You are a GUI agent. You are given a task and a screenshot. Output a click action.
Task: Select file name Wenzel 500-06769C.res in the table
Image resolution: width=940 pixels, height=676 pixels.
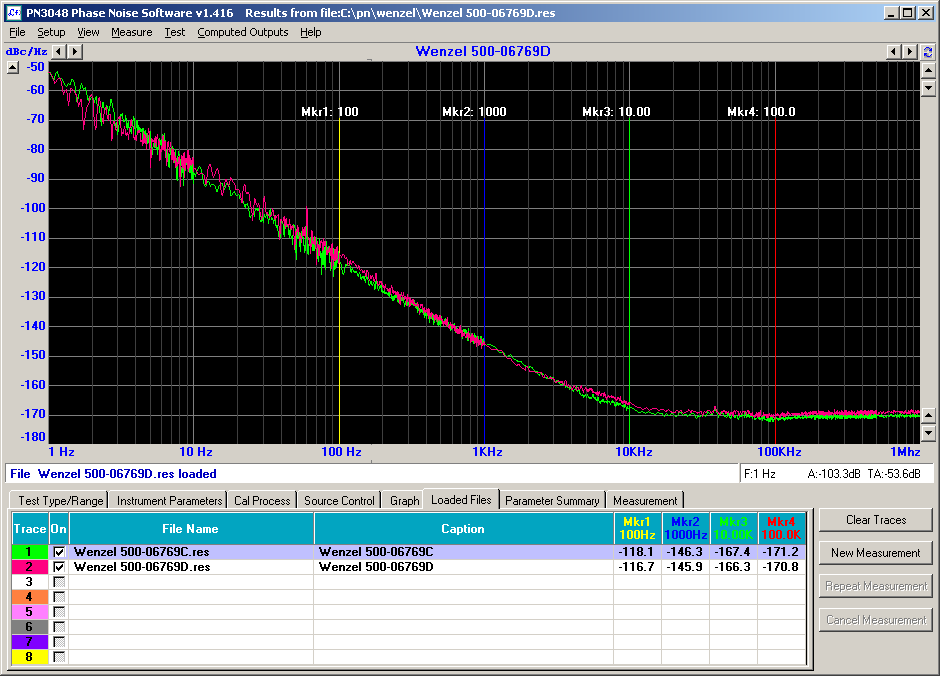(191, 552)
